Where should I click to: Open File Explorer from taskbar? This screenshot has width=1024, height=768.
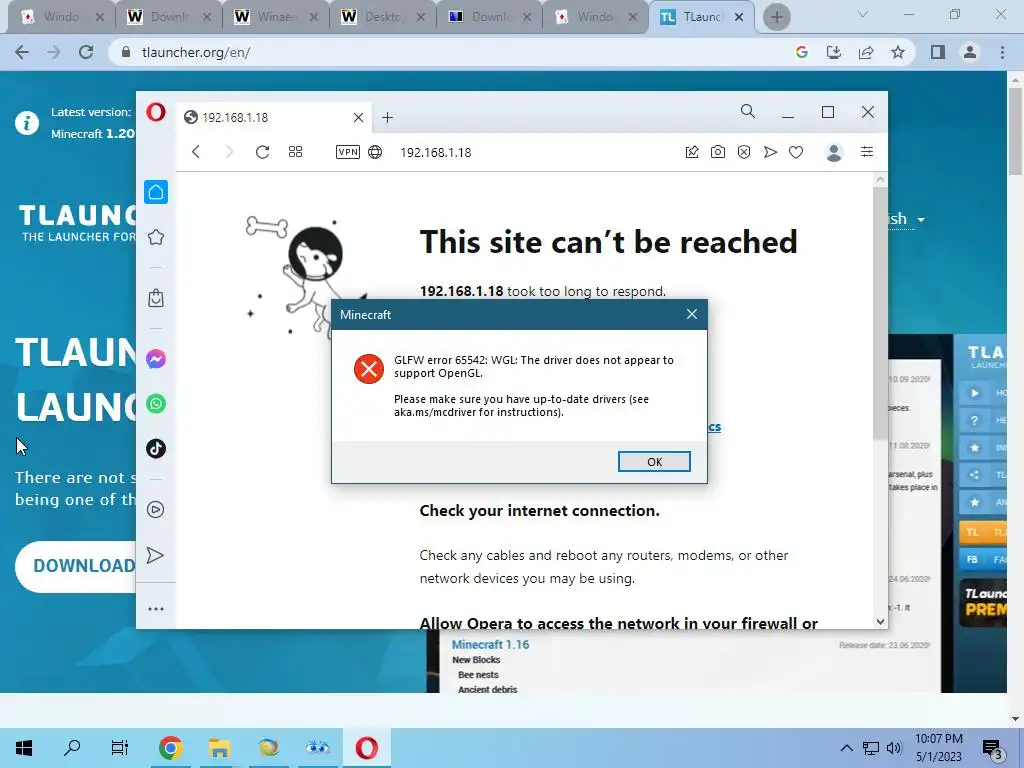tap(219, 748)
